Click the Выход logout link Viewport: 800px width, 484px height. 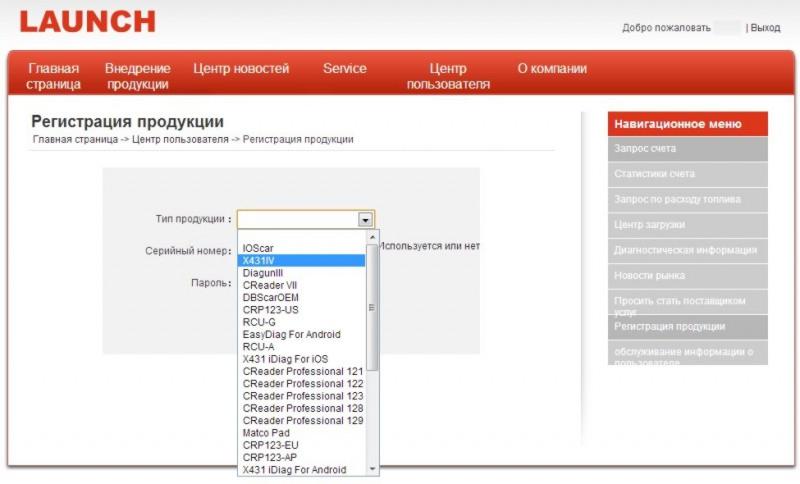[765, 28]
